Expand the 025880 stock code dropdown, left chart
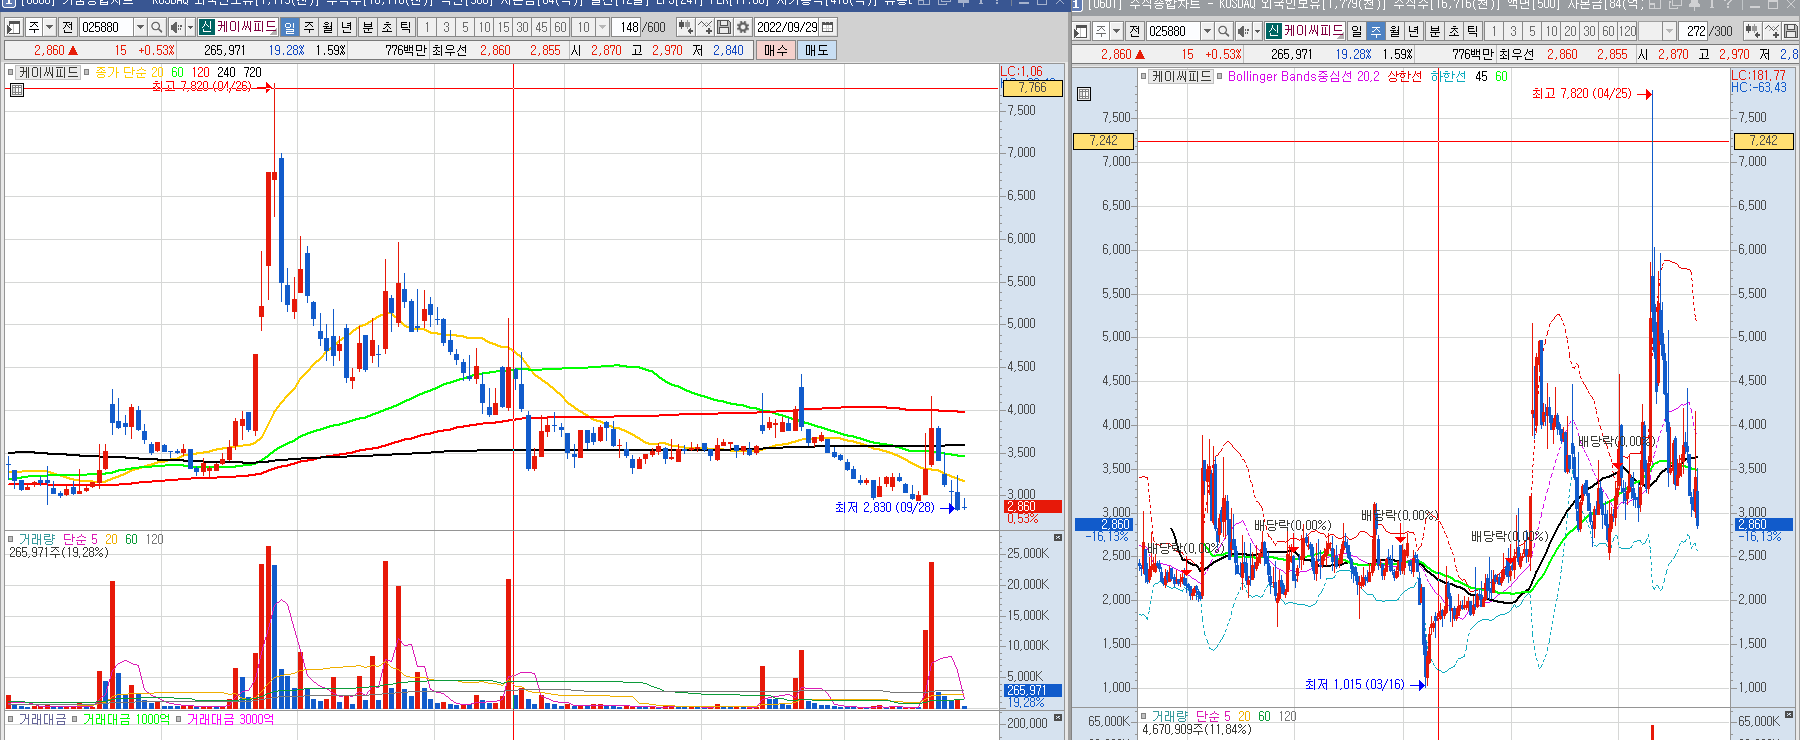Screen dimensions: 1800x740 (x=140, y=27)
